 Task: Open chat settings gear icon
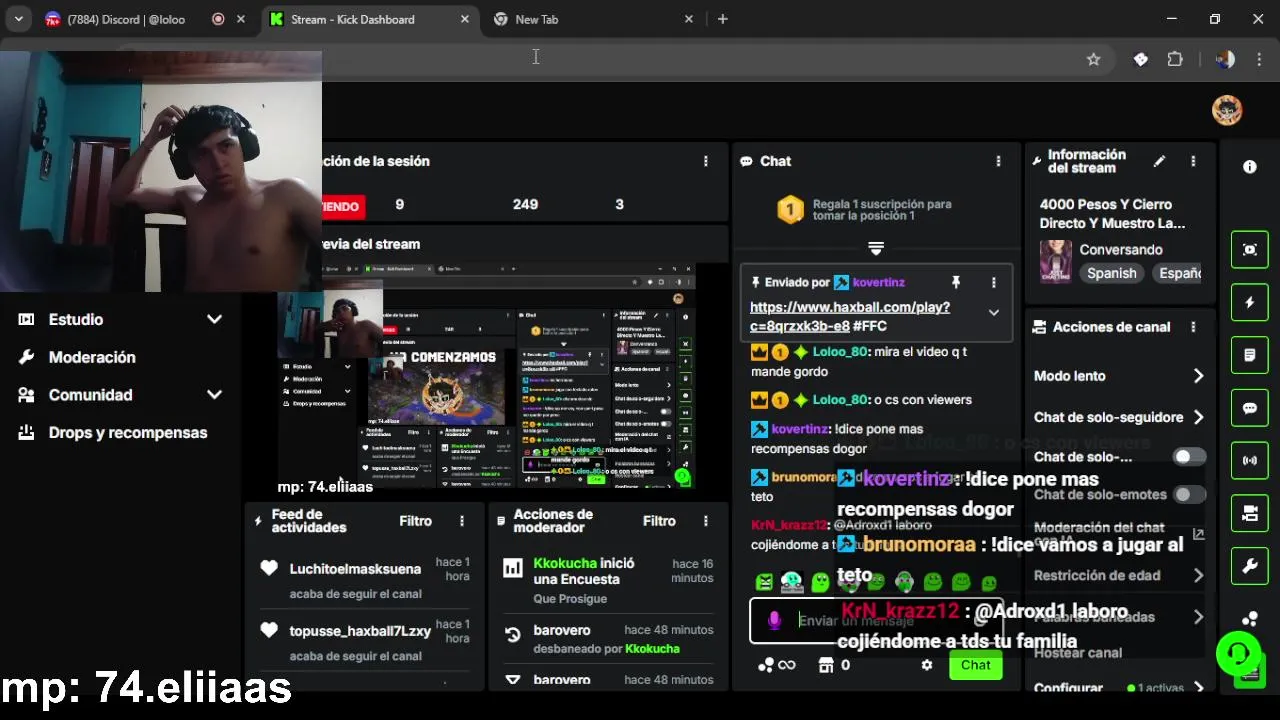[927, 665]
